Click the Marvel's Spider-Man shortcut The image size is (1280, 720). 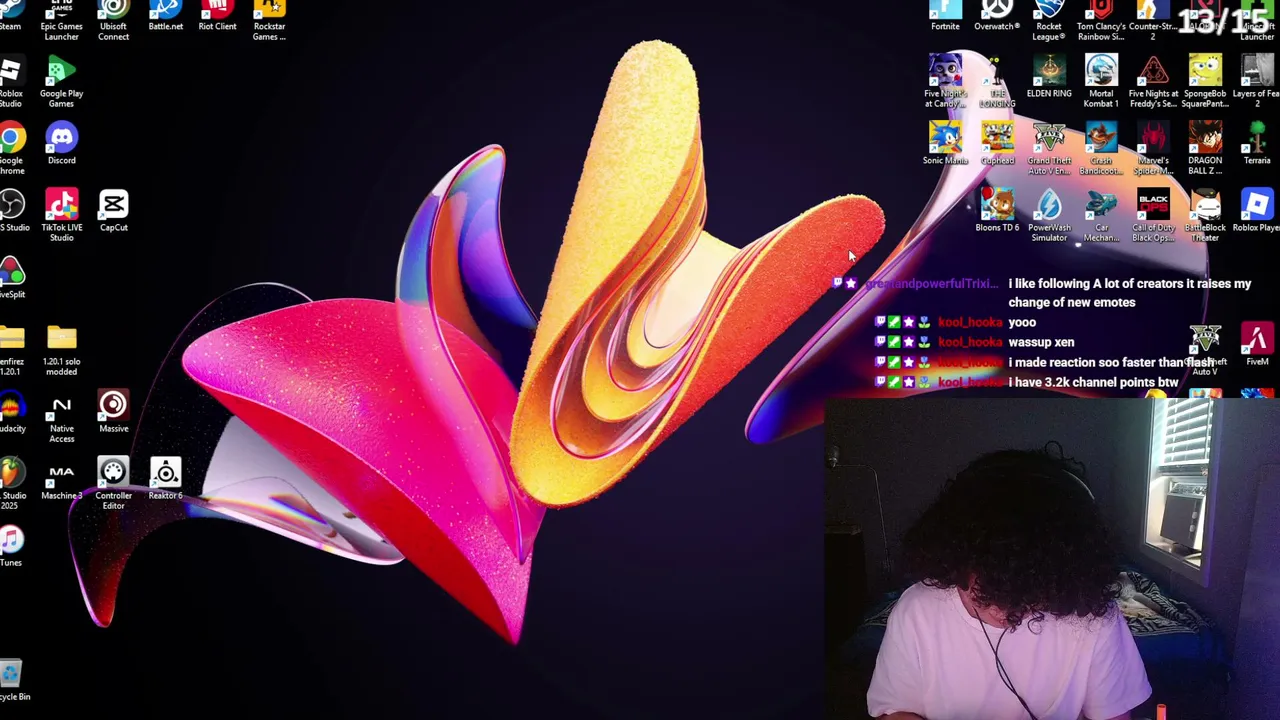coord(1153,150)
